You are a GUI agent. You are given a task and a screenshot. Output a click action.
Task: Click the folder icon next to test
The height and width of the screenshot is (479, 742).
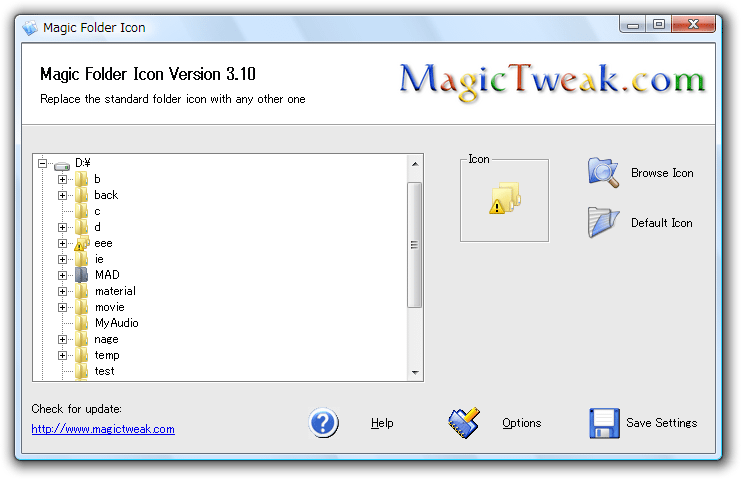click(82, 371)
